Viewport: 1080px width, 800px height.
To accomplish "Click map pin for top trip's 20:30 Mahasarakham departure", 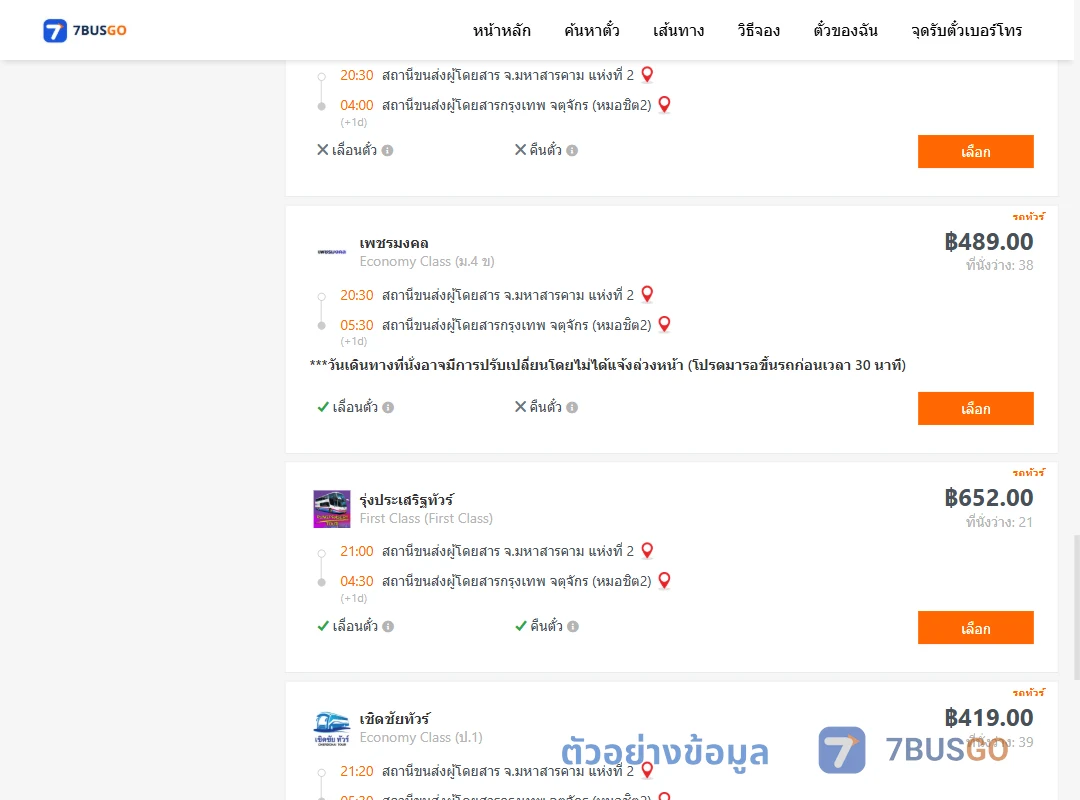I will click(647, 74).
